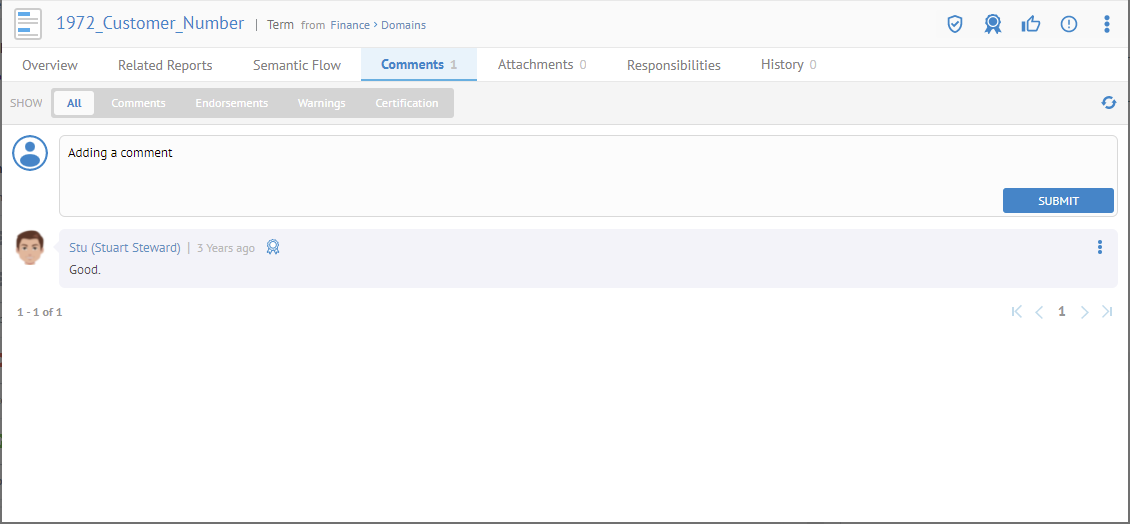This screenshot has height=524, width=1130.
Task: Click the warning exclamation circle icon
Action: click(x=1069, y=24)
